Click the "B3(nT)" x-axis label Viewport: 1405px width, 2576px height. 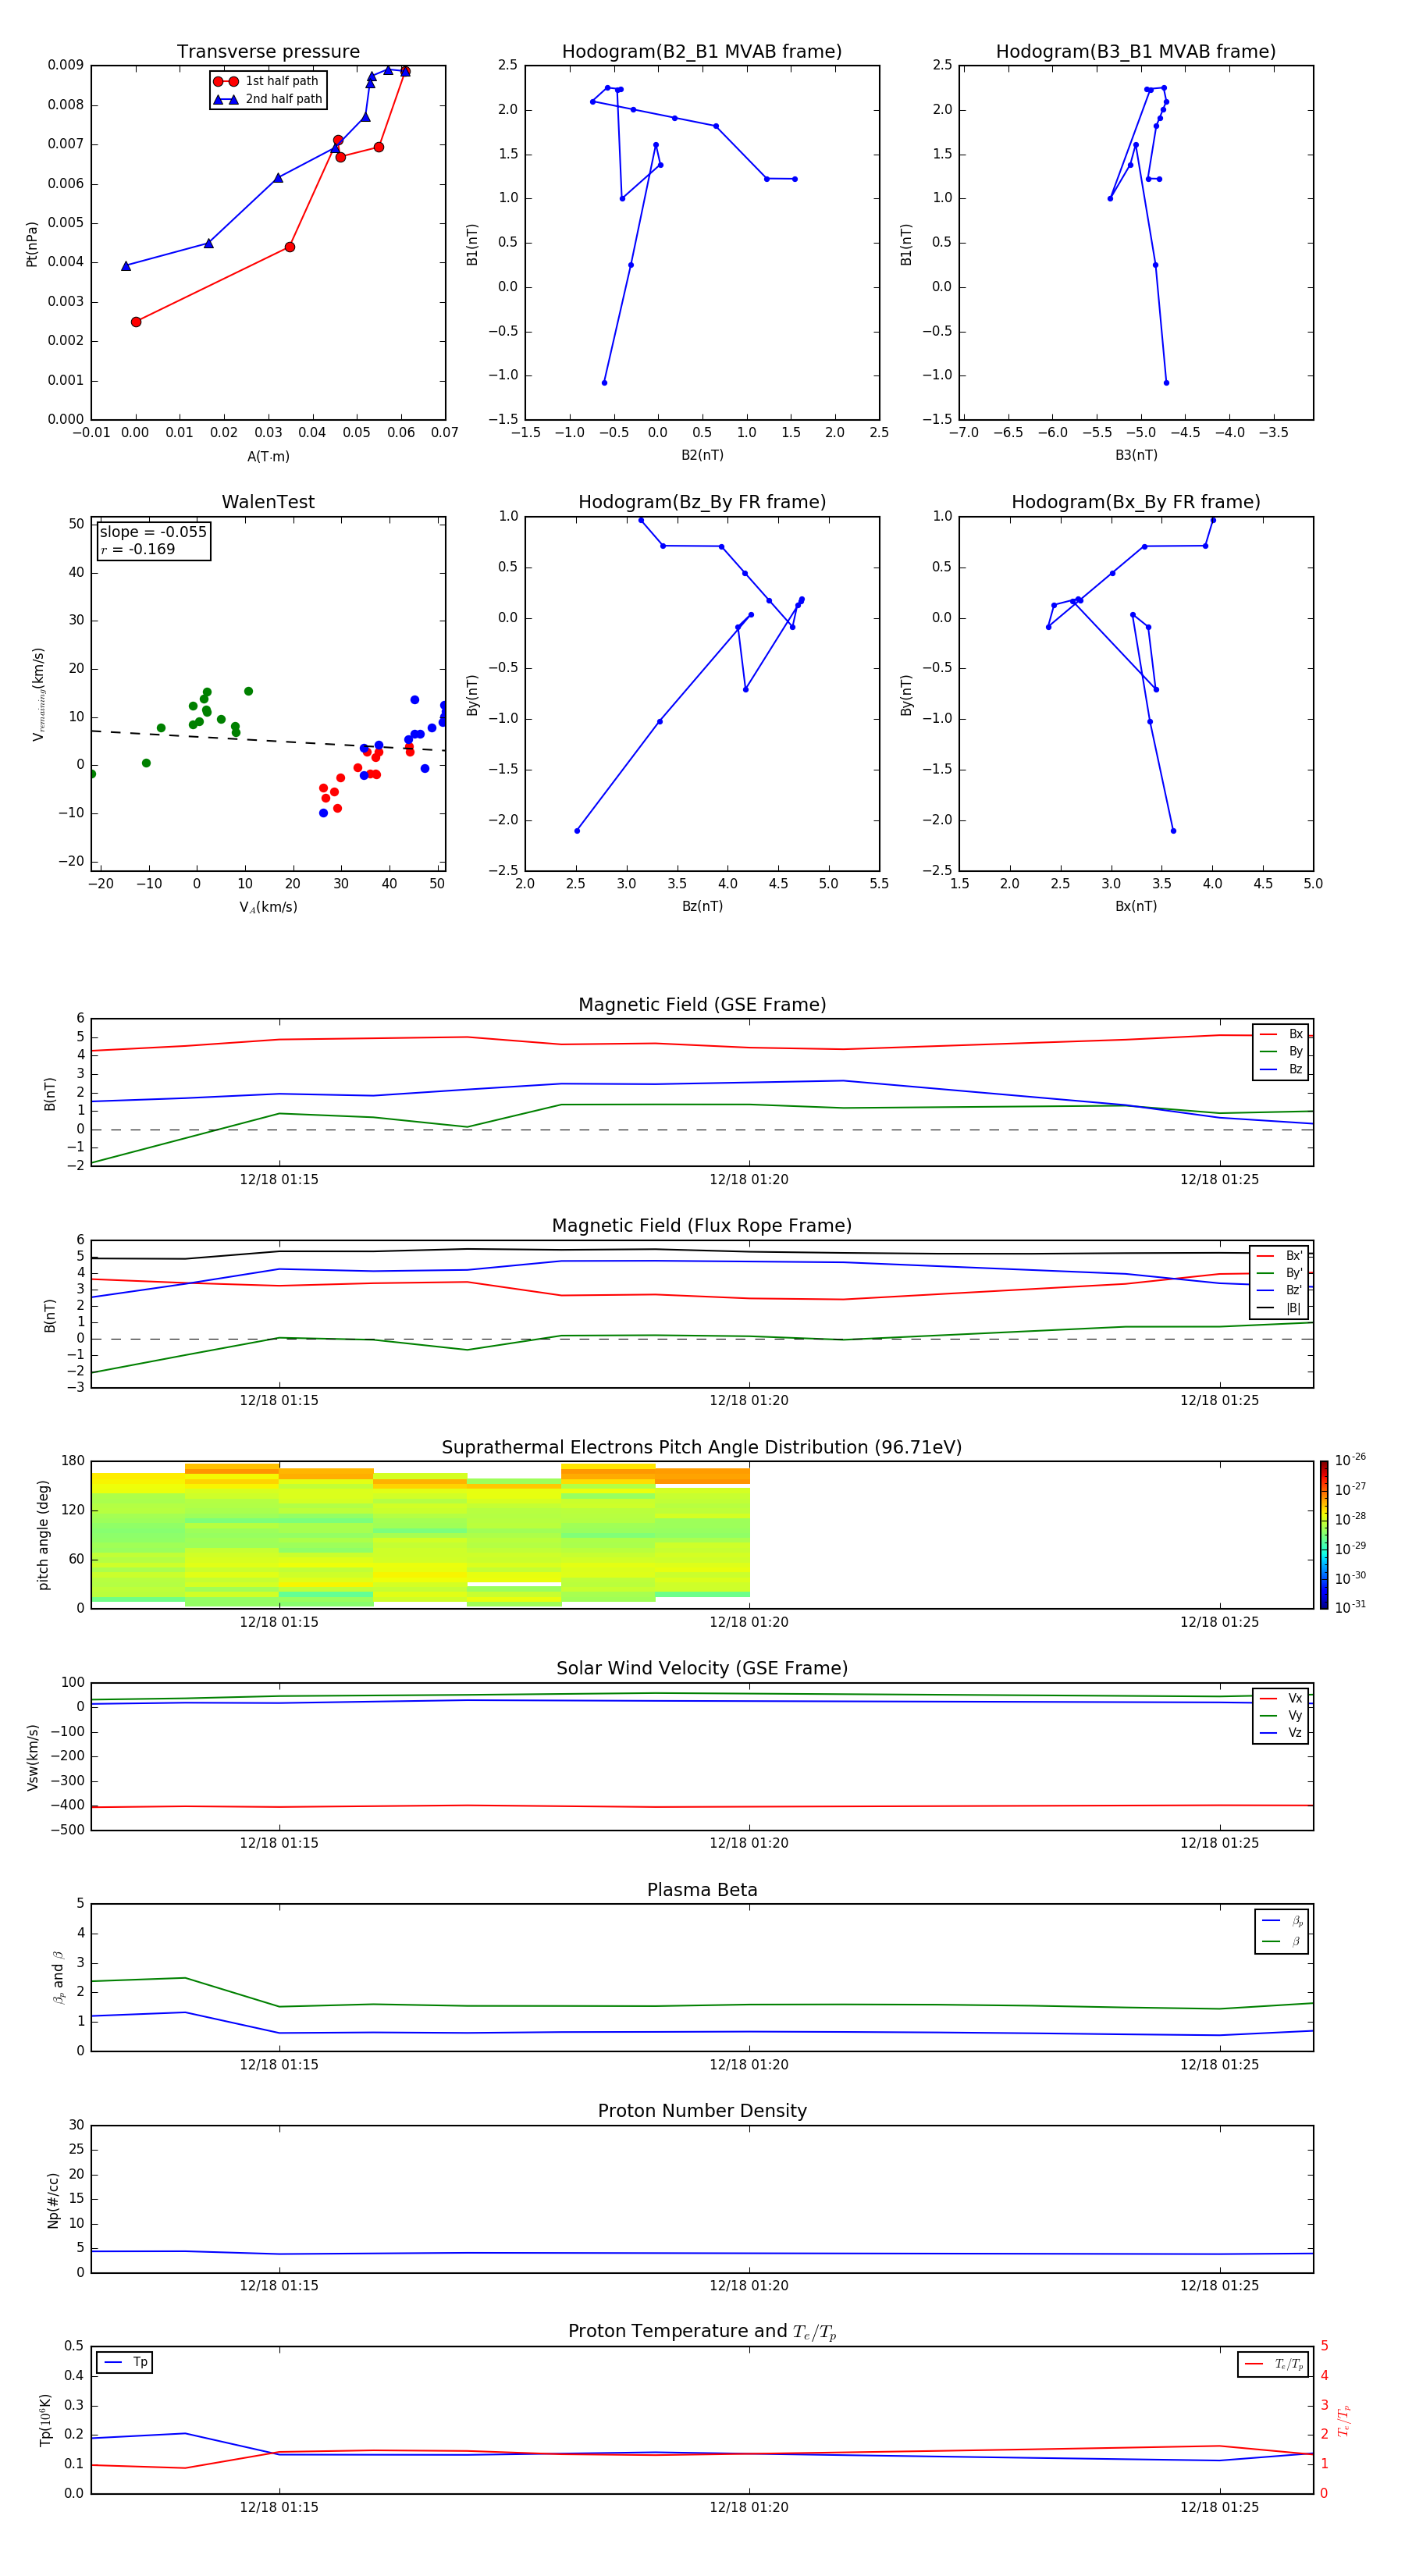click(1136, 455)
